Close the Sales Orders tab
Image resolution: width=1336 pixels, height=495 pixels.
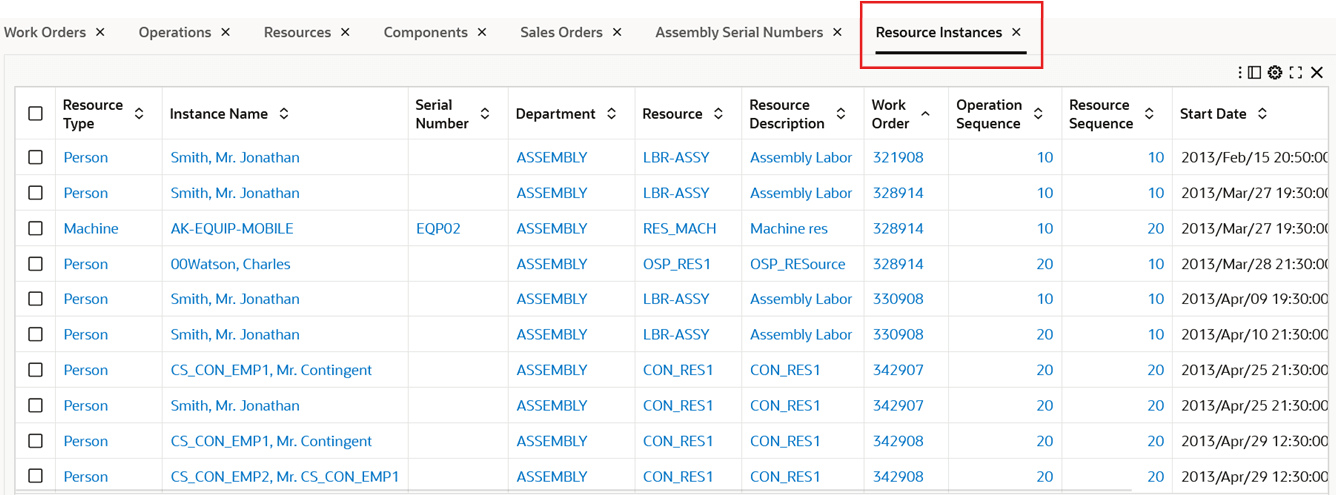[617, 32]
